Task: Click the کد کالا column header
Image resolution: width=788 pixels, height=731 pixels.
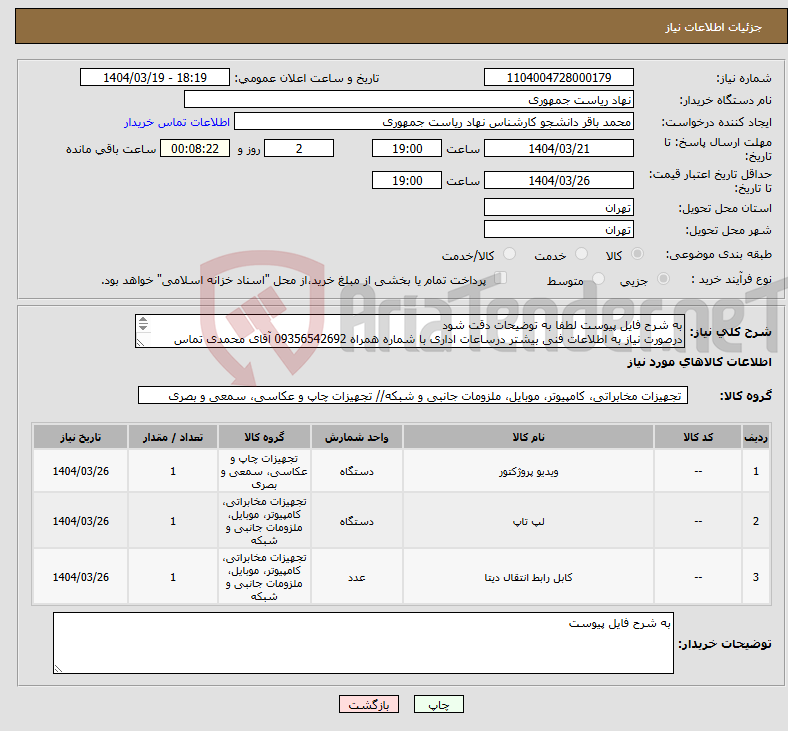Action: point(698,437)
